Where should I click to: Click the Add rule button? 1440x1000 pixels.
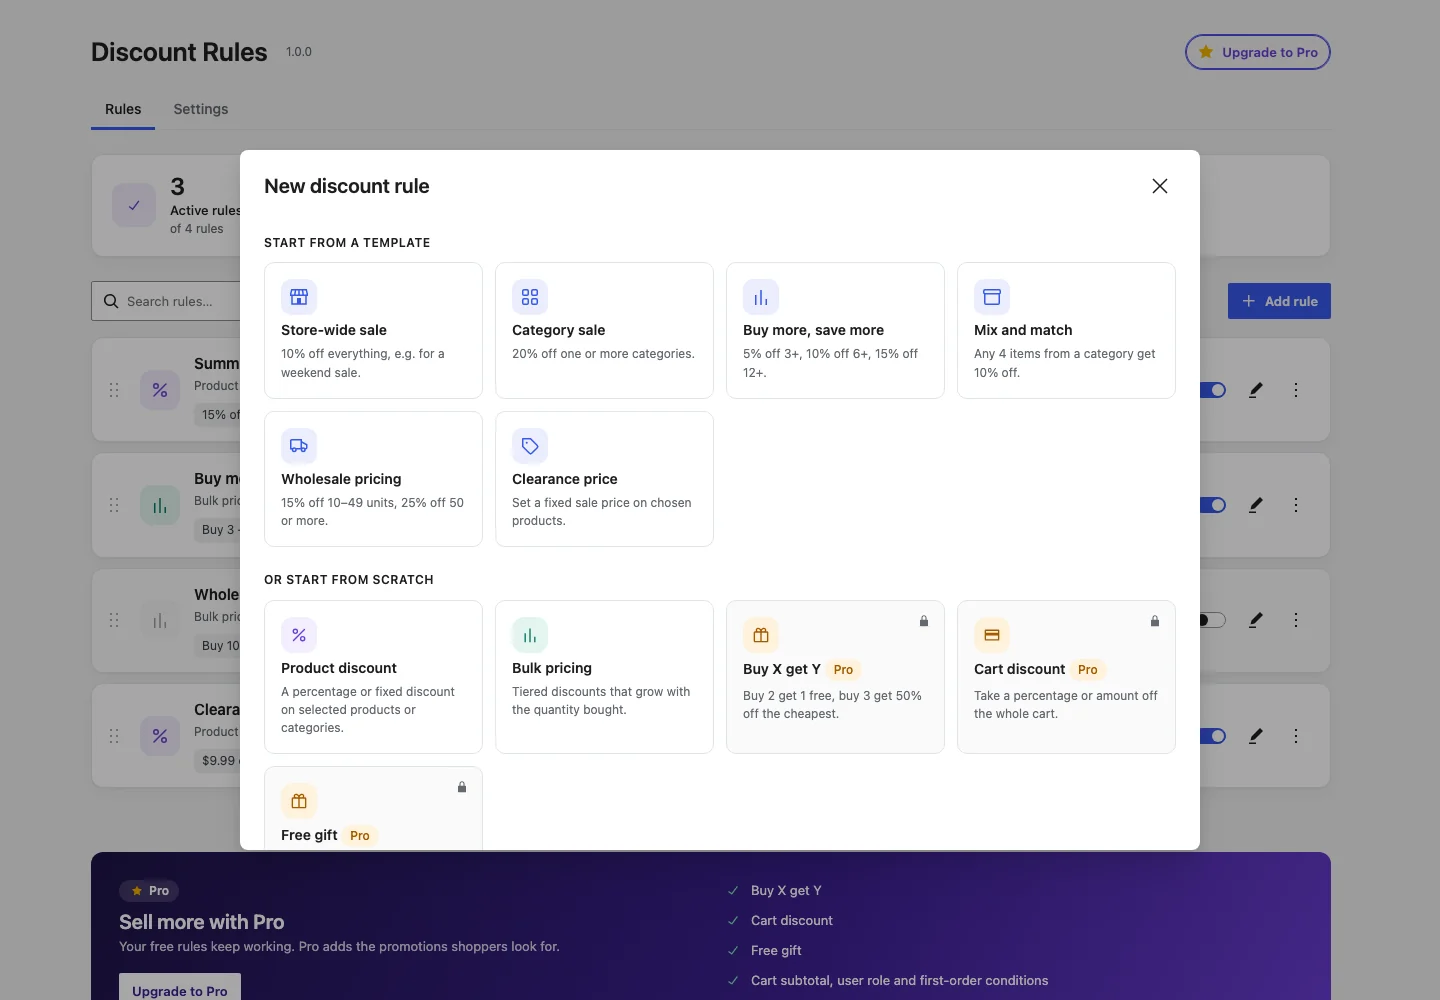tap(1279, 301)
